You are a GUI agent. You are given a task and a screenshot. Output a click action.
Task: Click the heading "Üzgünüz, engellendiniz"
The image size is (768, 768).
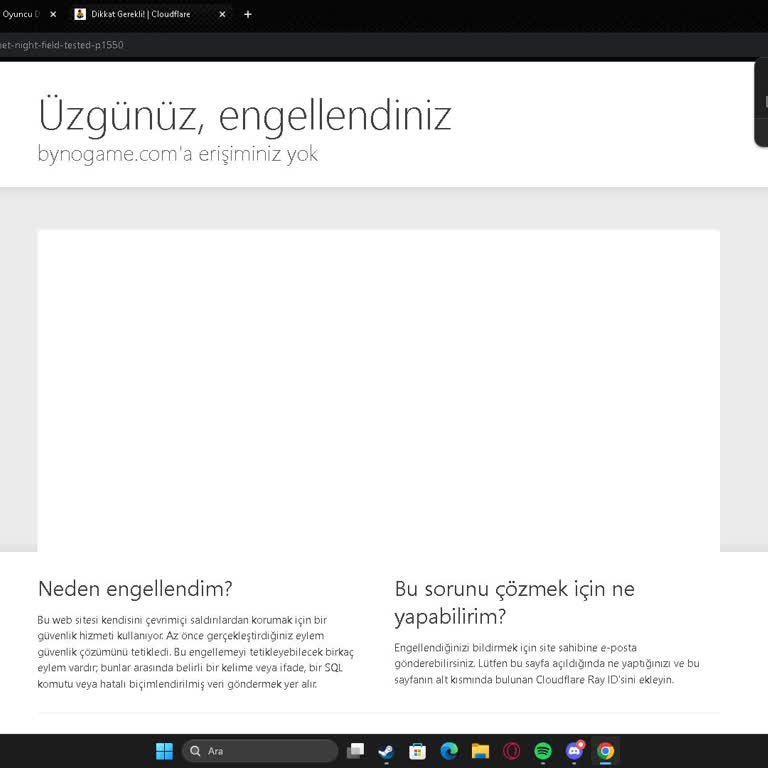(x=245, y=116)
